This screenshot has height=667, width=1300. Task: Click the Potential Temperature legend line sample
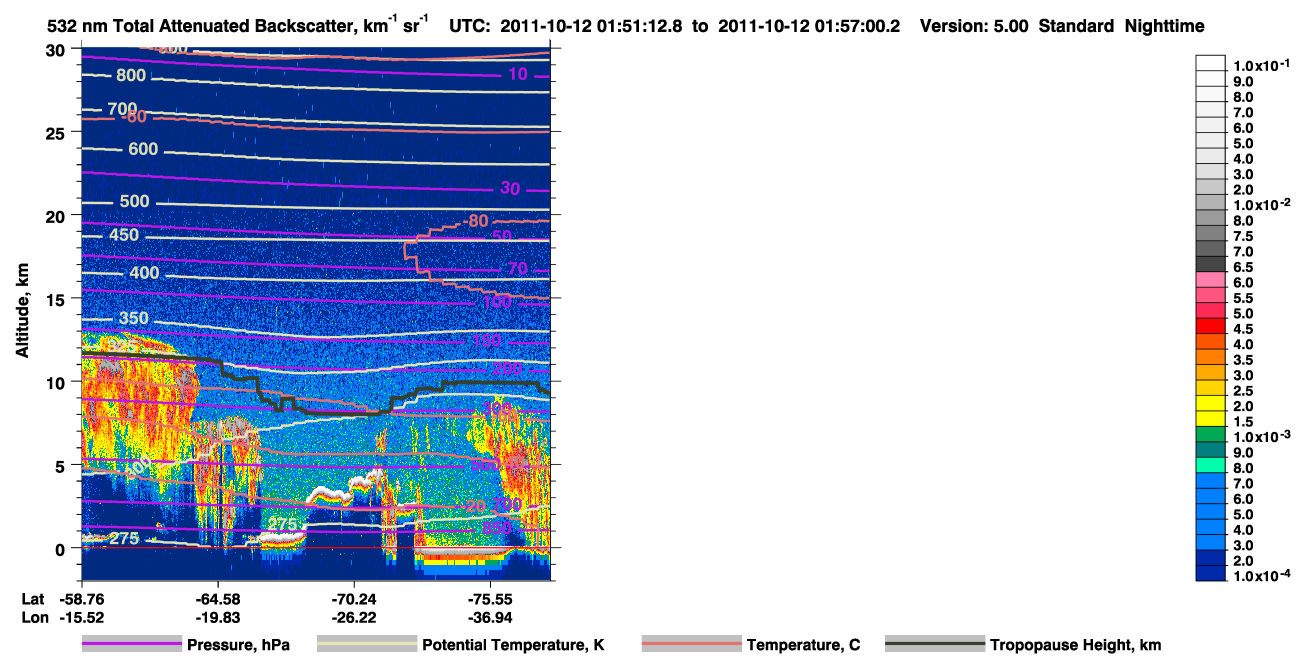pyautogui.click(x=367, y=645)
